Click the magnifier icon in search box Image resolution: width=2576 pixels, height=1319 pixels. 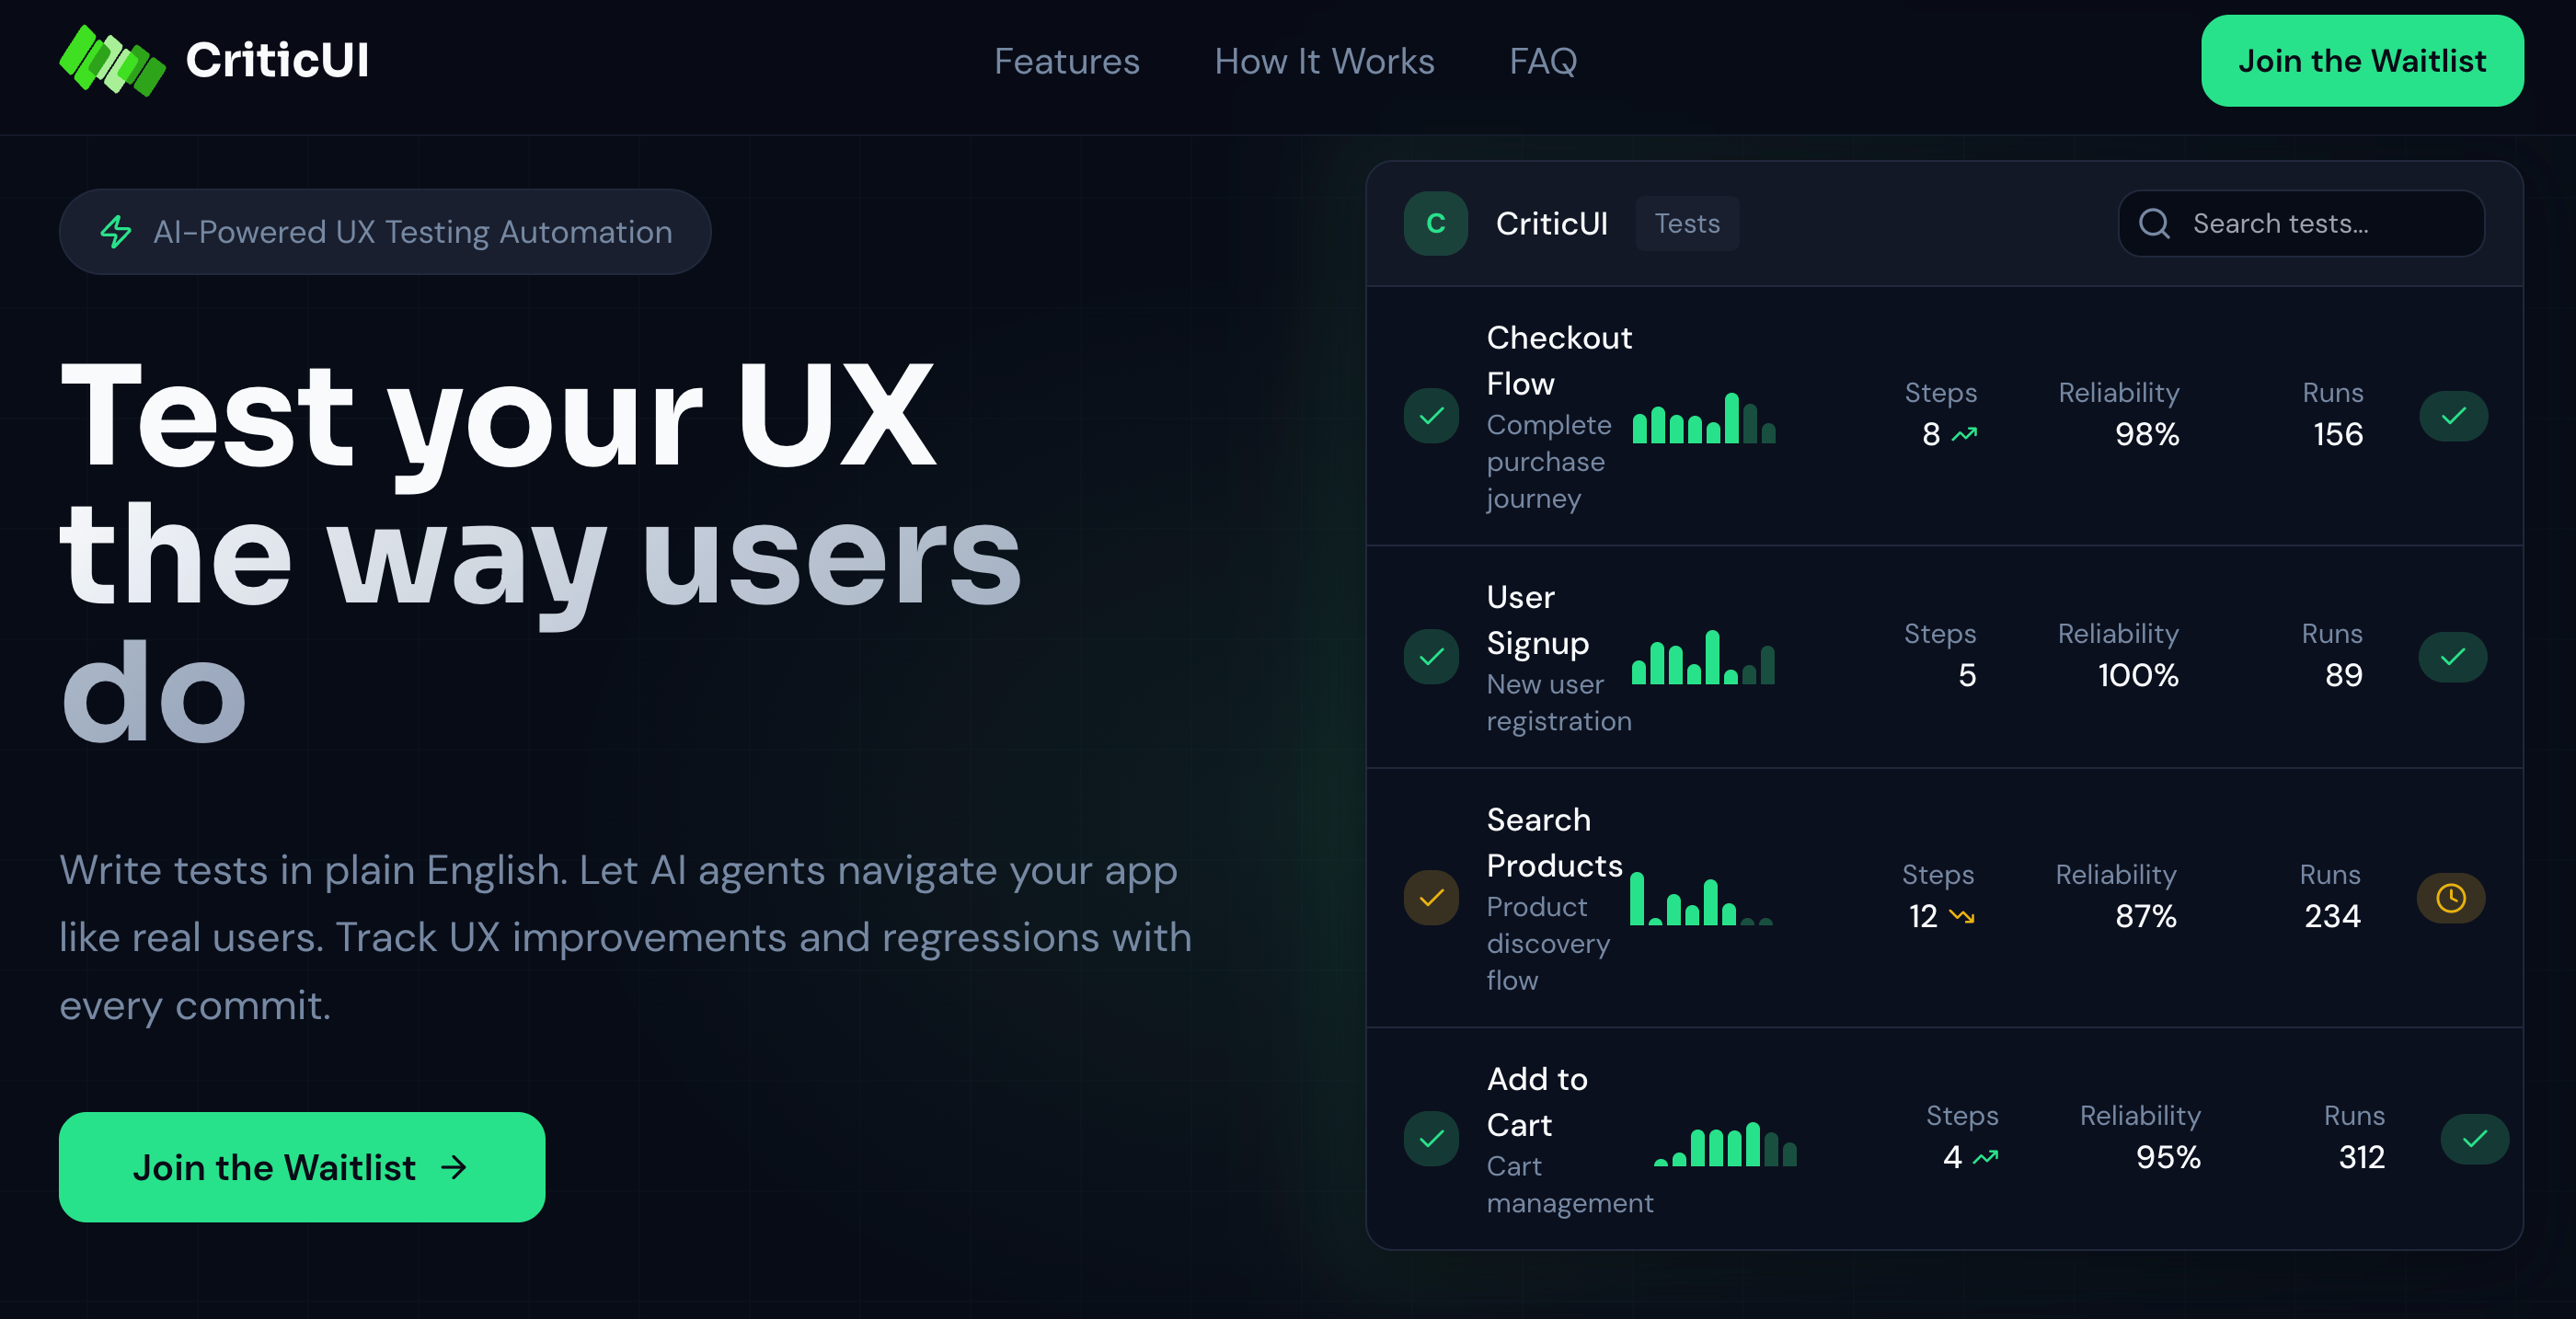click(x=2153, y=223)
